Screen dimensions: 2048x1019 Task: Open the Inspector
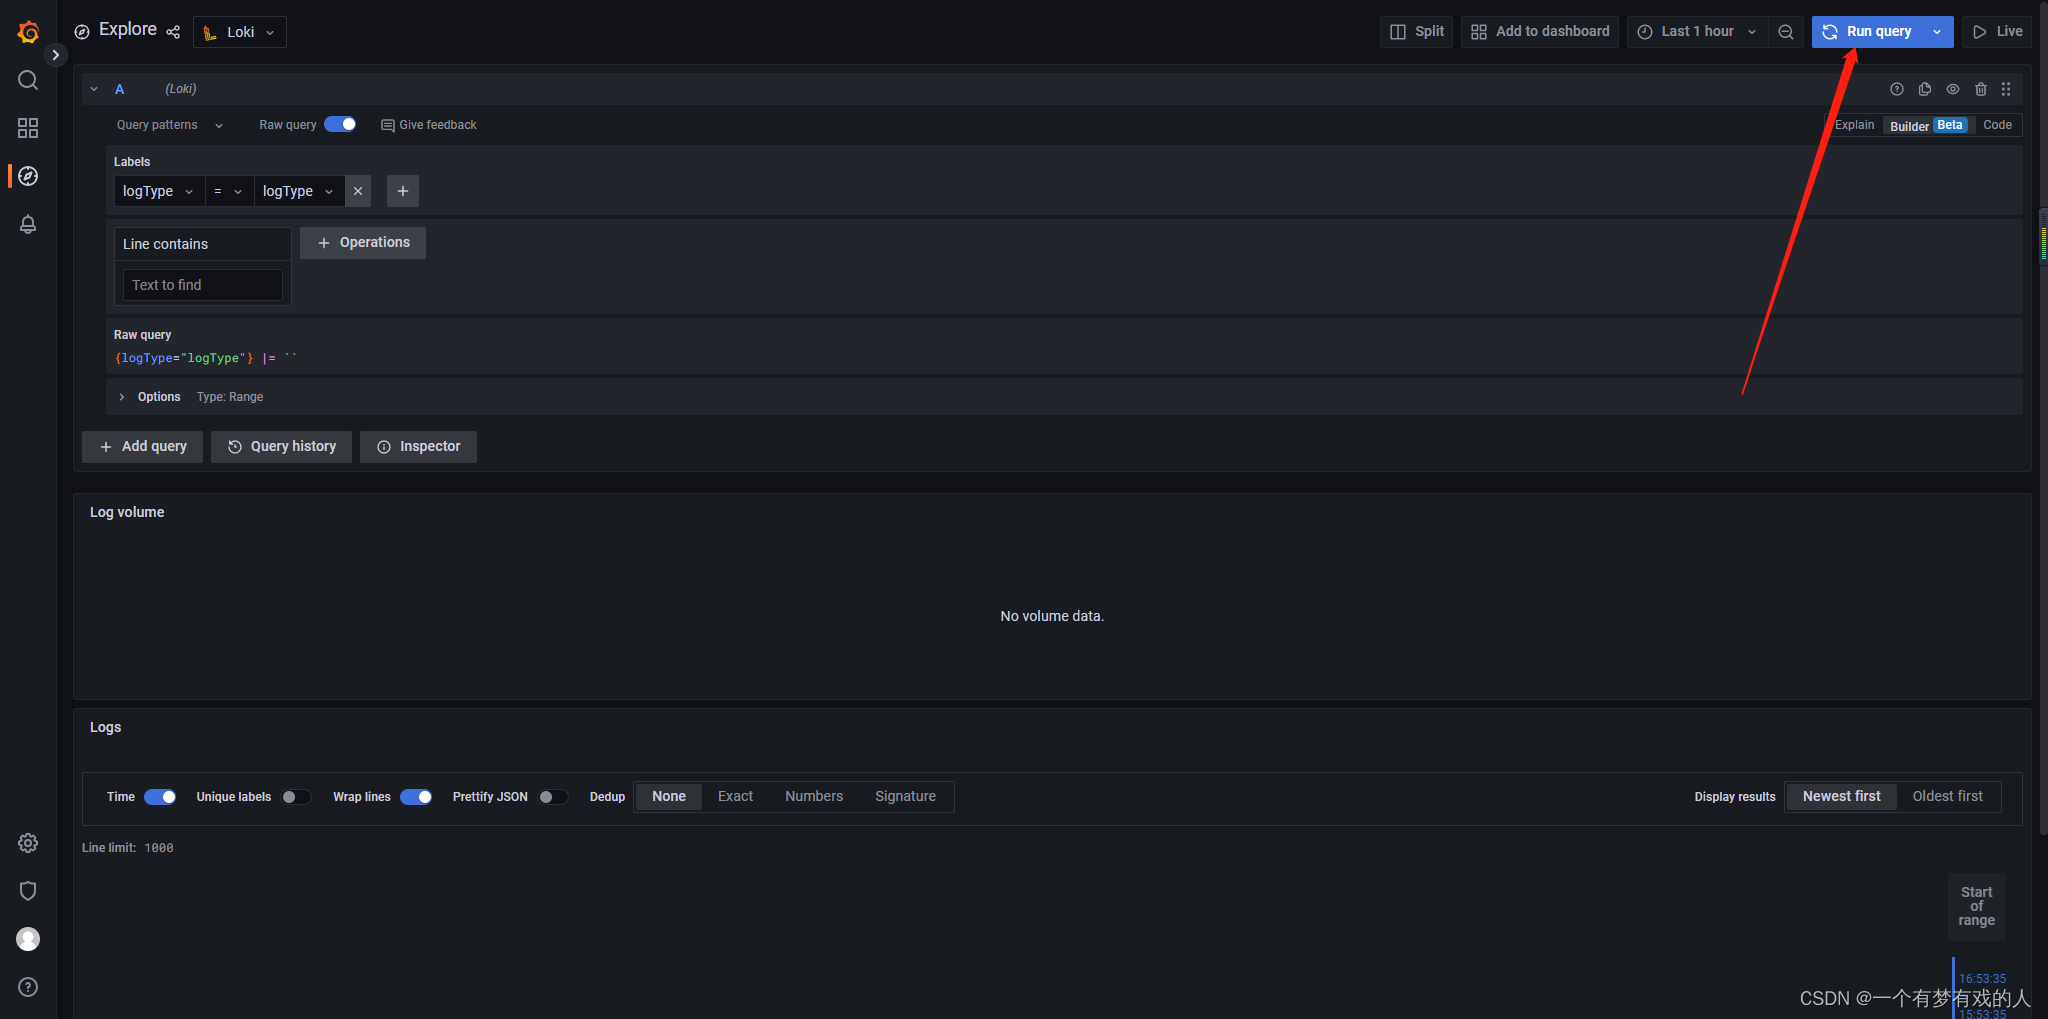pyautogui.click(x=418, y=447)
